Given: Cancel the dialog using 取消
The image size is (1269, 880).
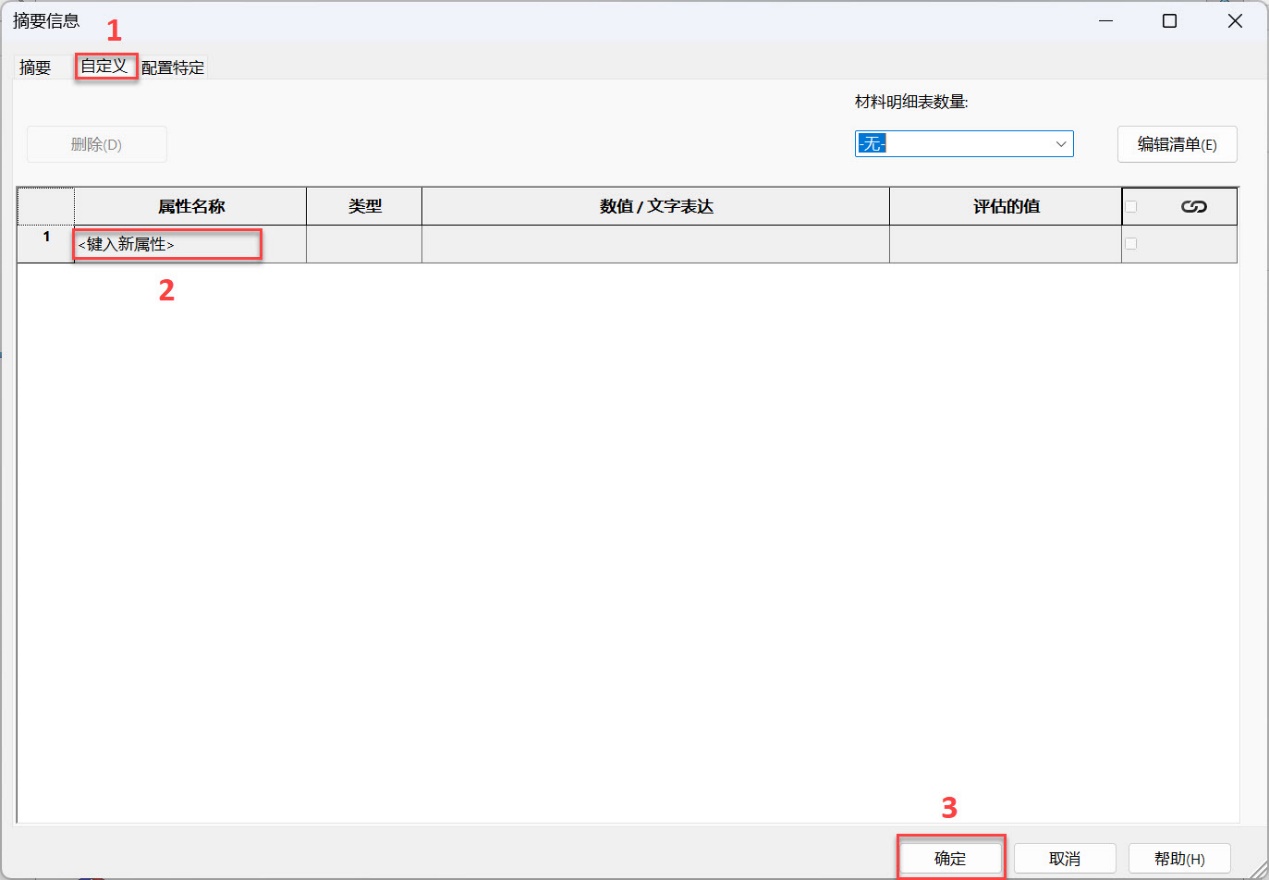Looking at the screenshot, I should pyautogui.click(x=1064, y=858).
